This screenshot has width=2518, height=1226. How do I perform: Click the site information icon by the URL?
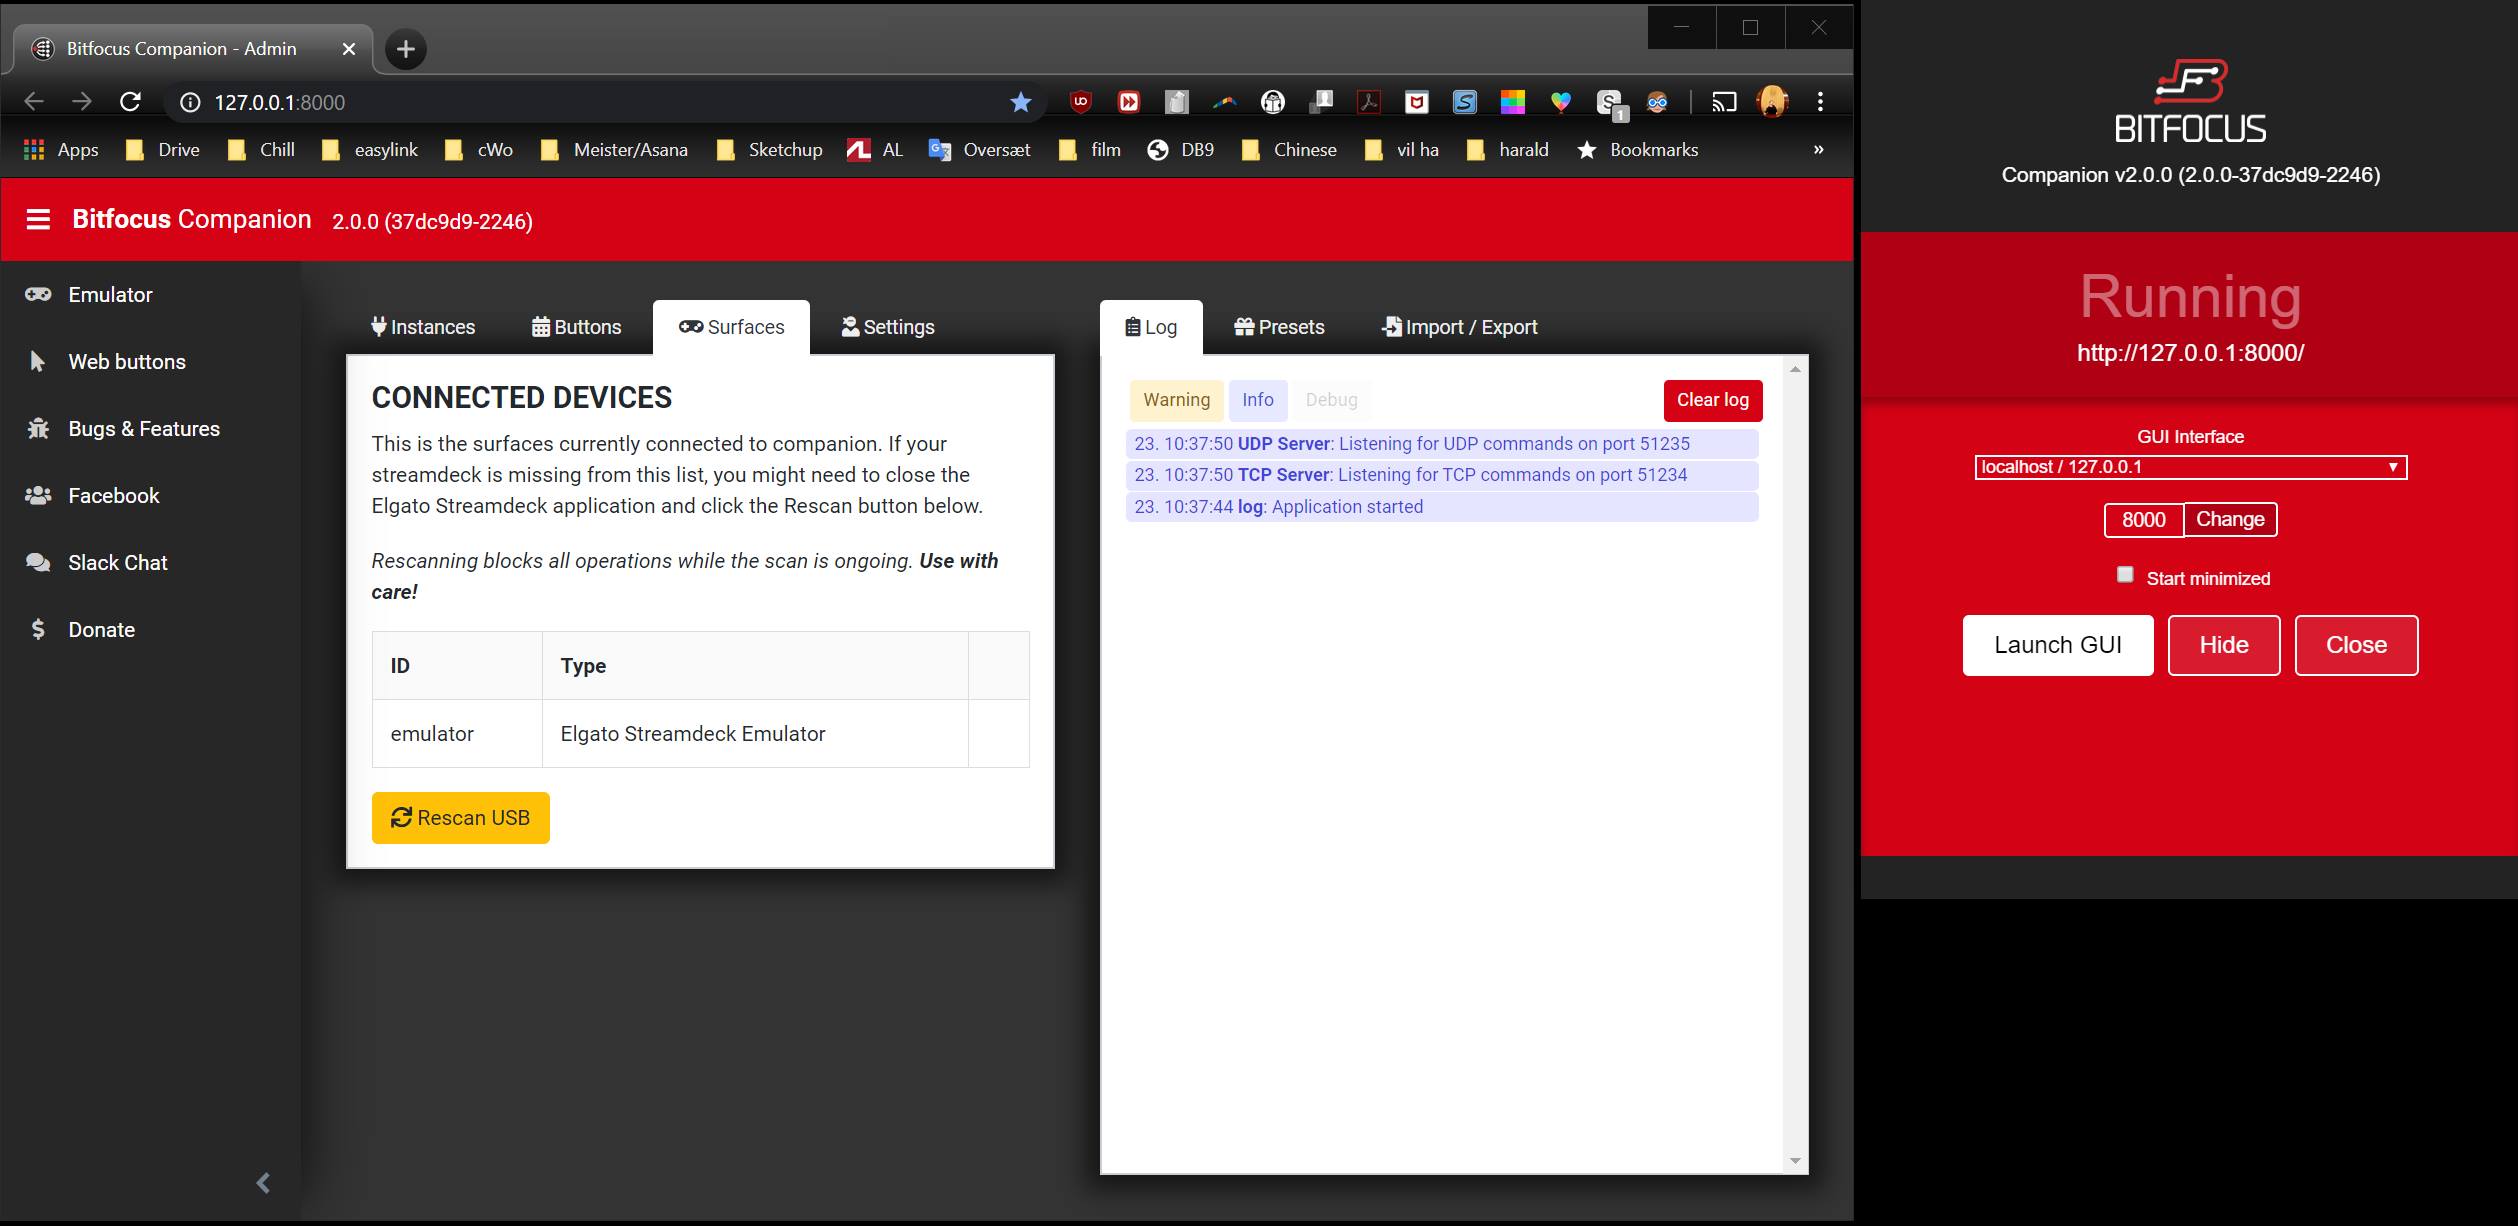tap(190, 102)
